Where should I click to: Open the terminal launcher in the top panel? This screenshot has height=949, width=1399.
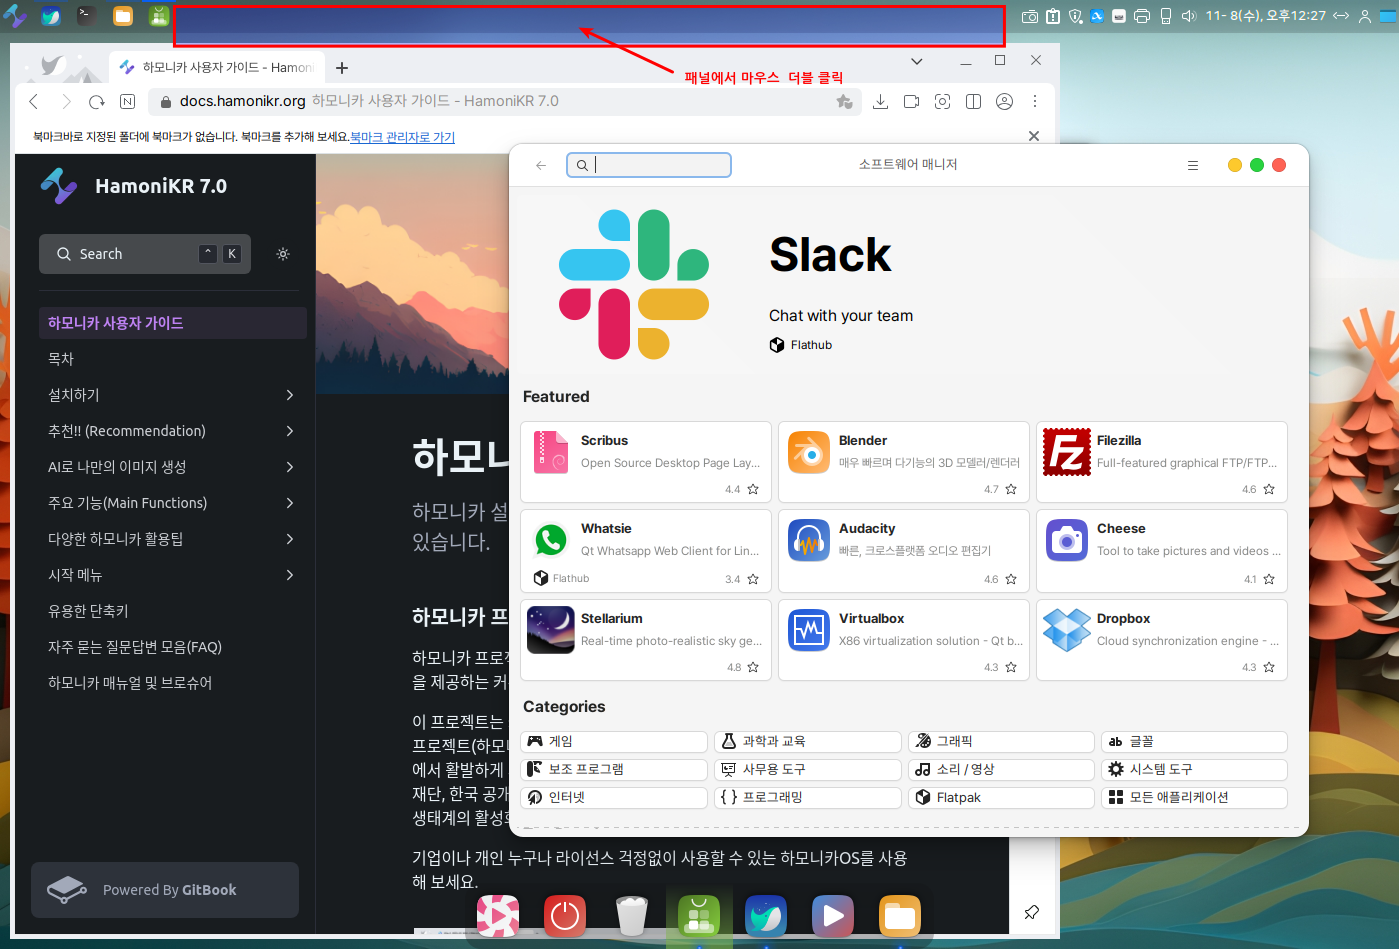pyautogui.click(x=87, y=16)
